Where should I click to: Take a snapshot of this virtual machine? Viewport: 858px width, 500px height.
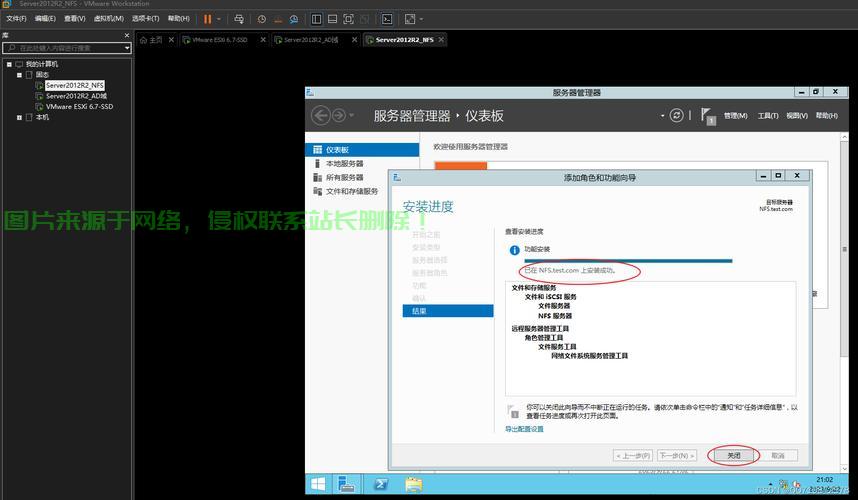262,19
